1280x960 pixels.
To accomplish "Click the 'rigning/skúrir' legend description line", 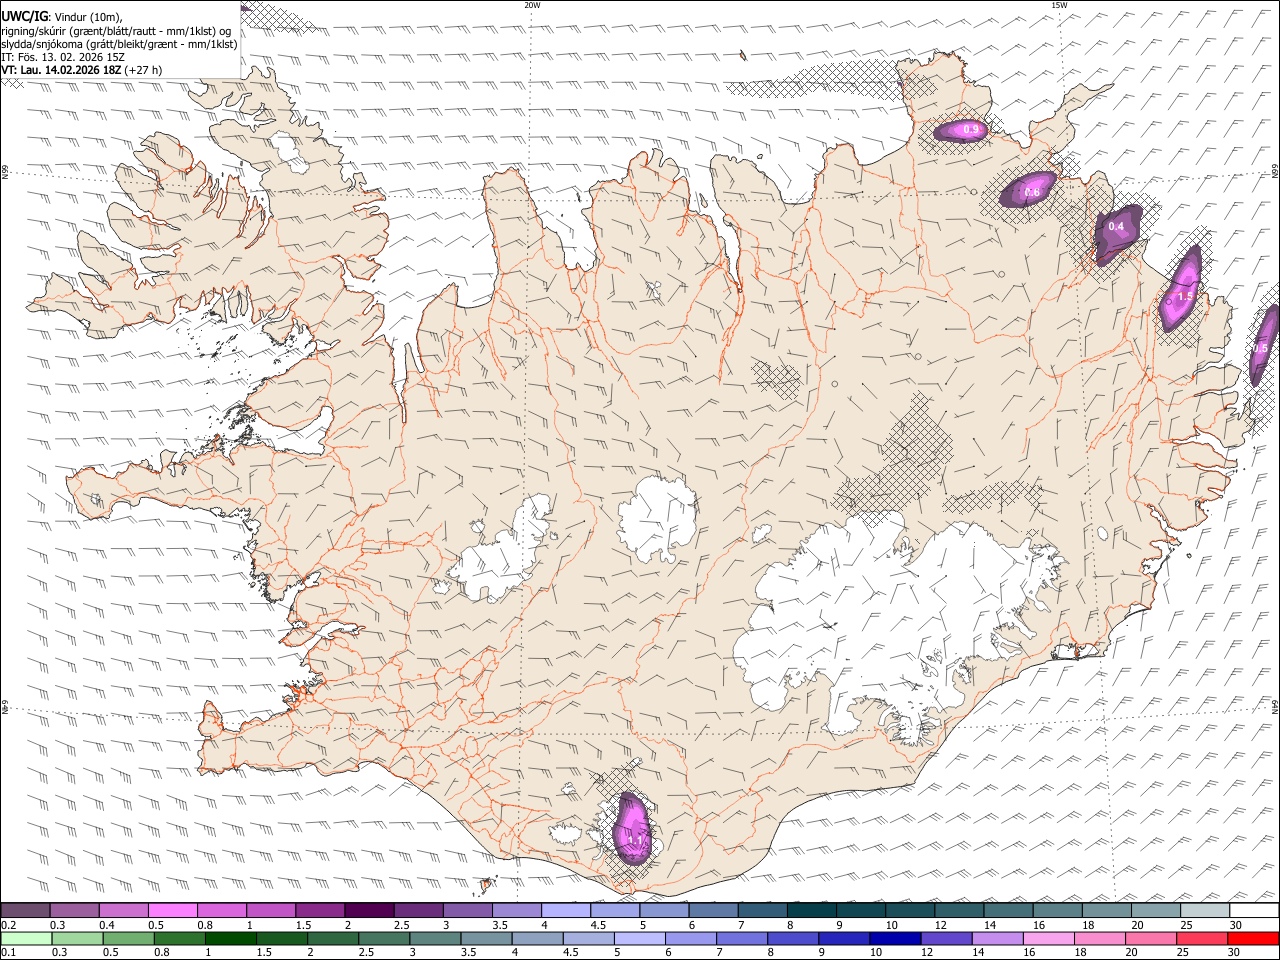I will (116, 30).
